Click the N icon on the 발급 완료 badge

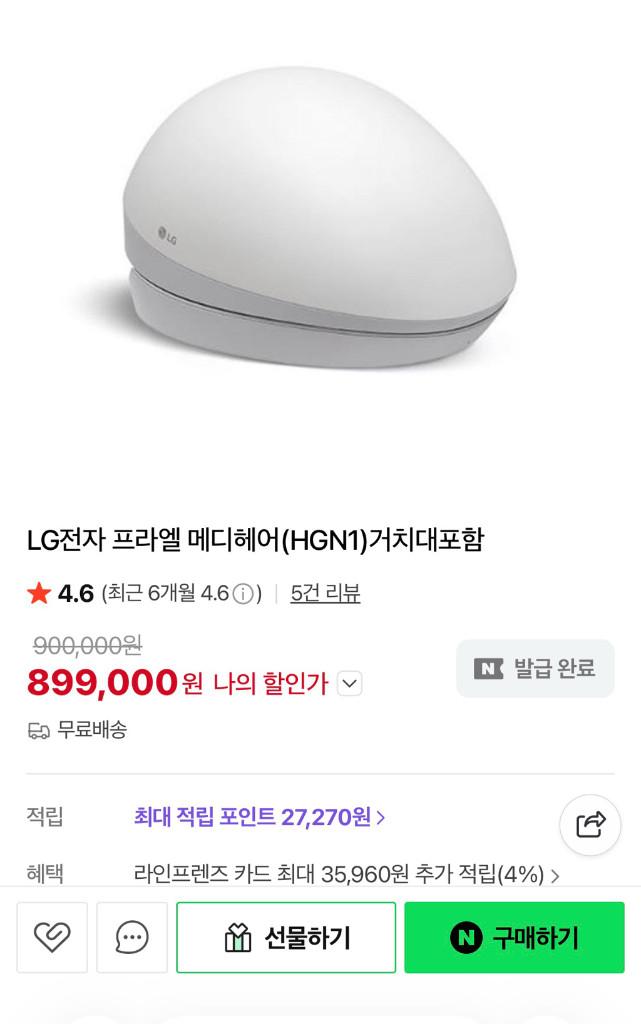point(488,668)
